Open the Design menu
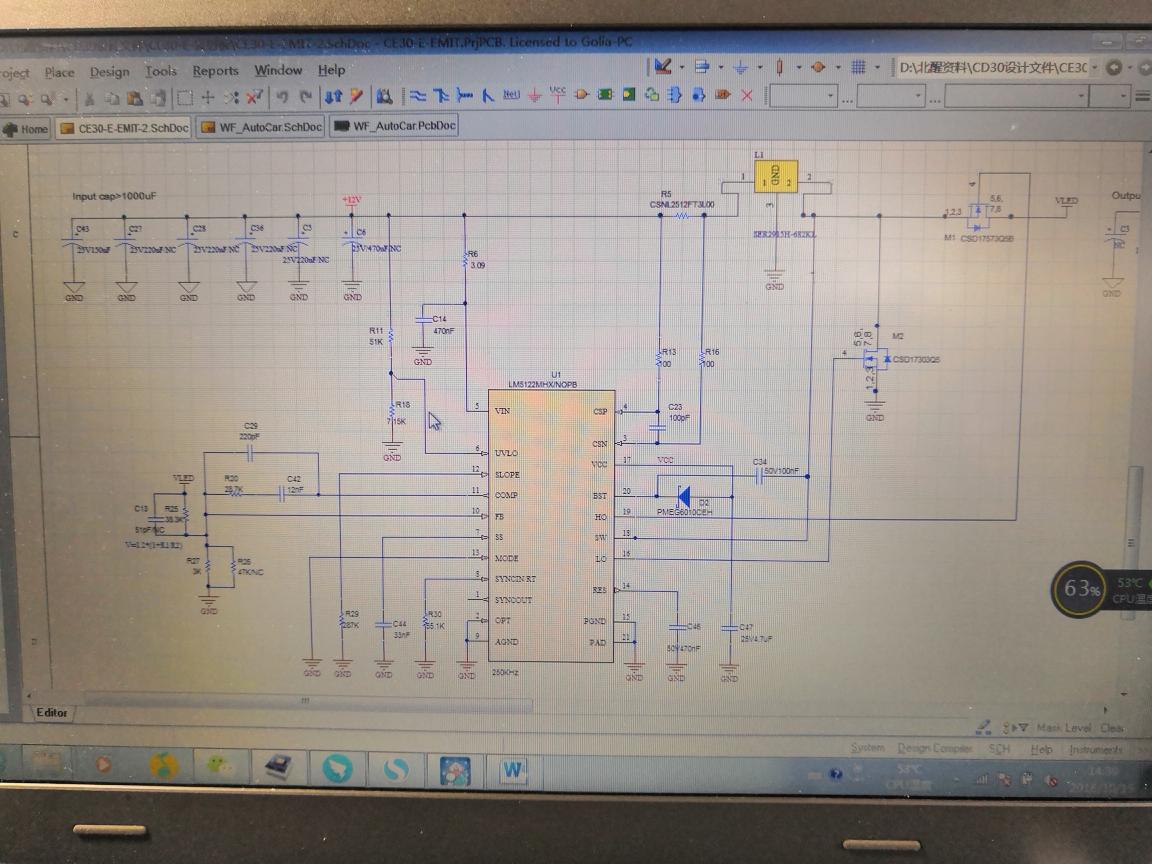The image size is (1152, 864). pos(109,71)
